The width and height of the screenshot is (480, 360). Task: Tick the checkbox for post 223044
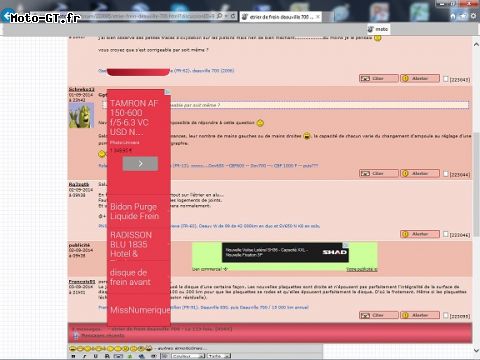(x=446, y=174)
